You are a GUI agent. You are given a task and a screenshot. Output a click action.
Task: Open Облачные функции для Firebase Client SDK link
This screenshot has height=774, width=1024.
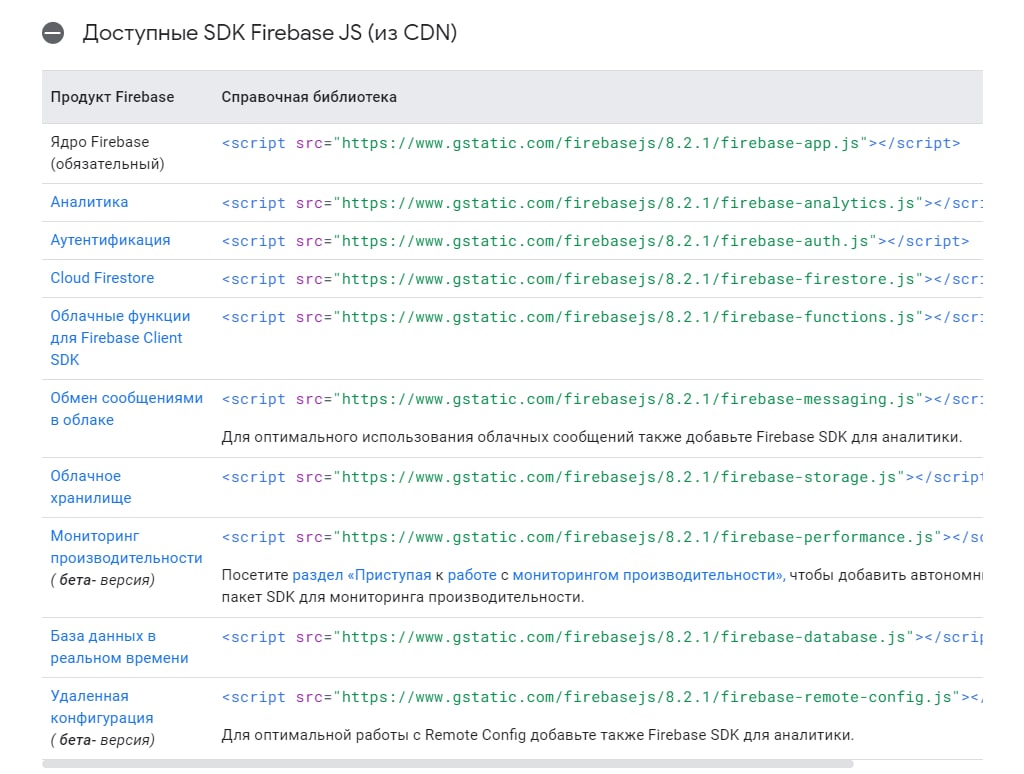pos(120,338)
